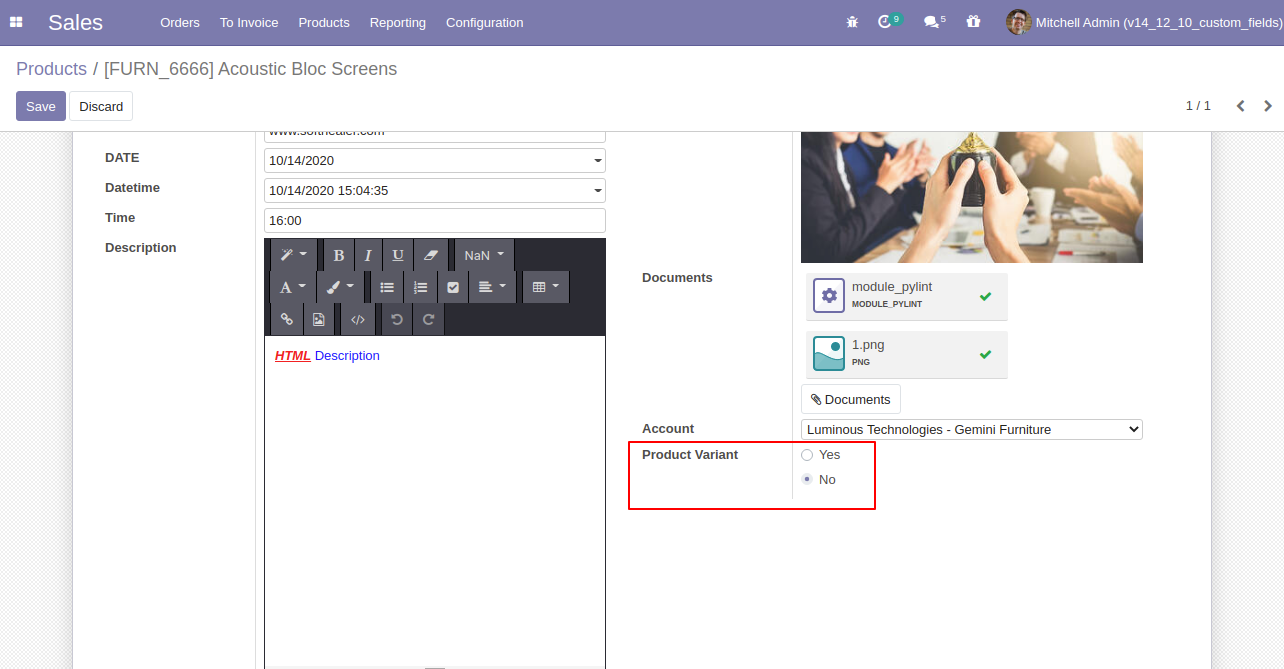Click the pager text 1 / 1

pyautogui.click(x=1198, y=106)
